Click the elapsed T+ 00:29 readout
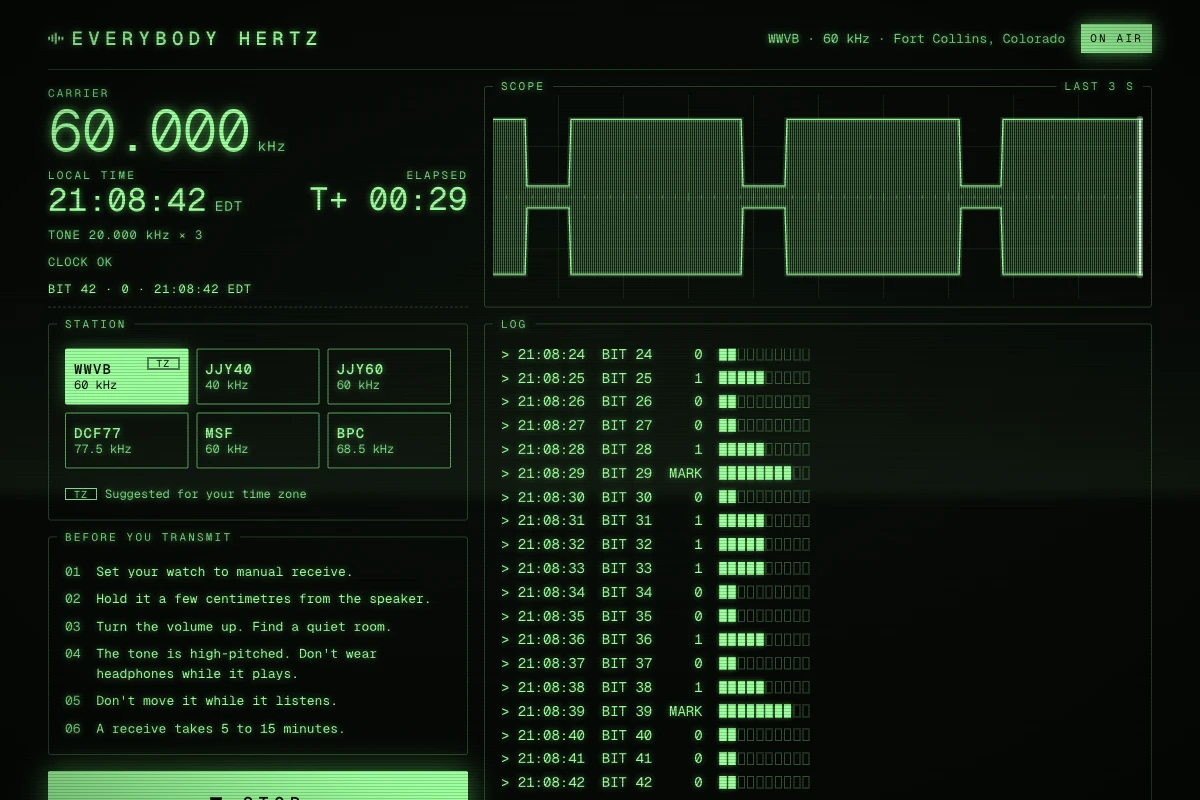The width and height of the screenshot is (1200, 800). 389,200
